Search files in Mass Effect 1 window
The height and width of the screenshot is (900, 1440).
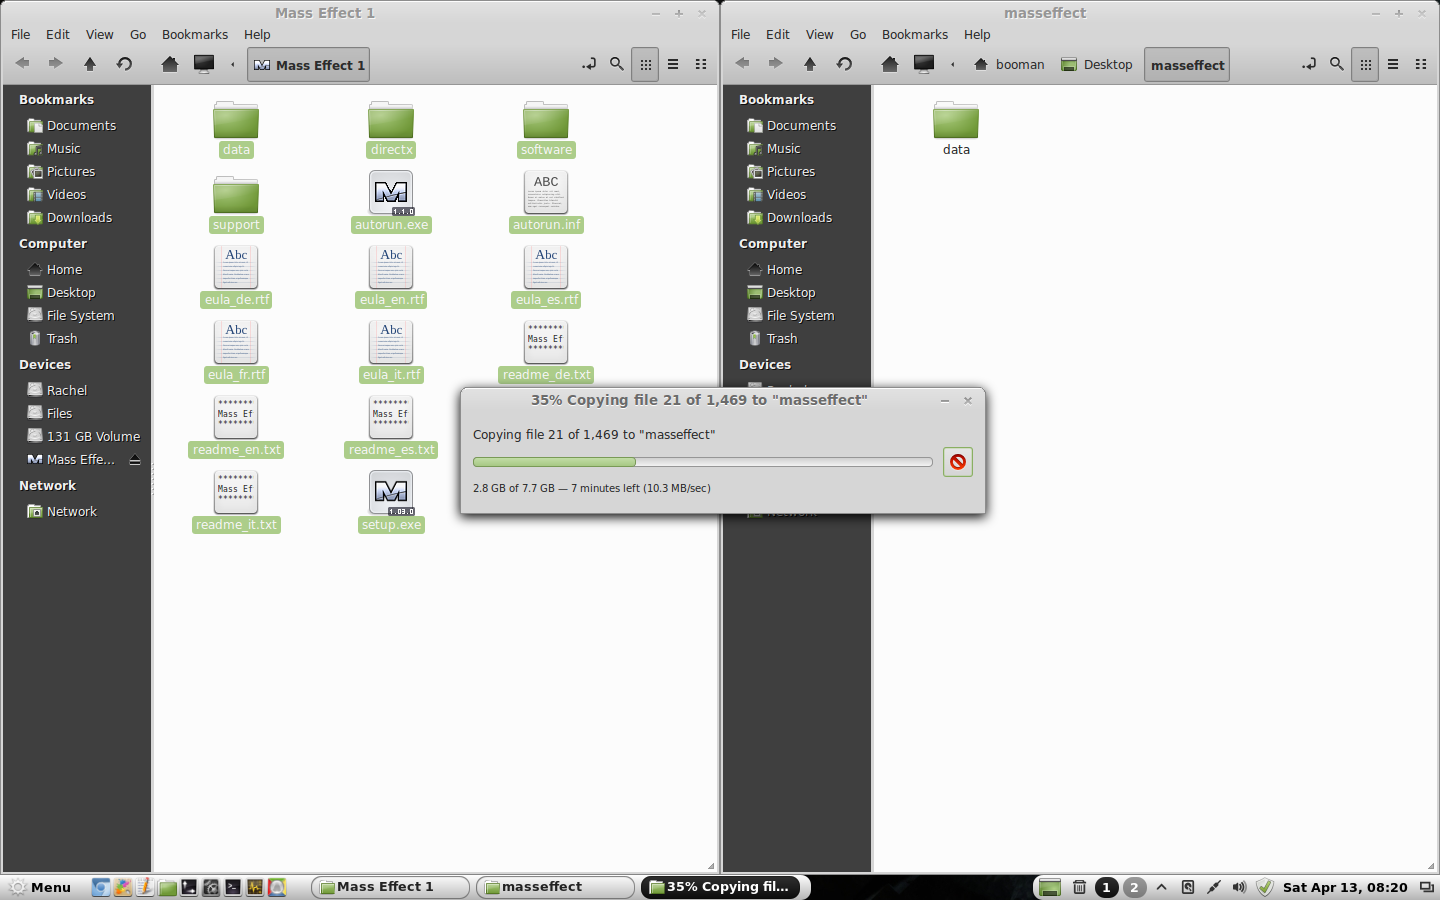(617, 64)
